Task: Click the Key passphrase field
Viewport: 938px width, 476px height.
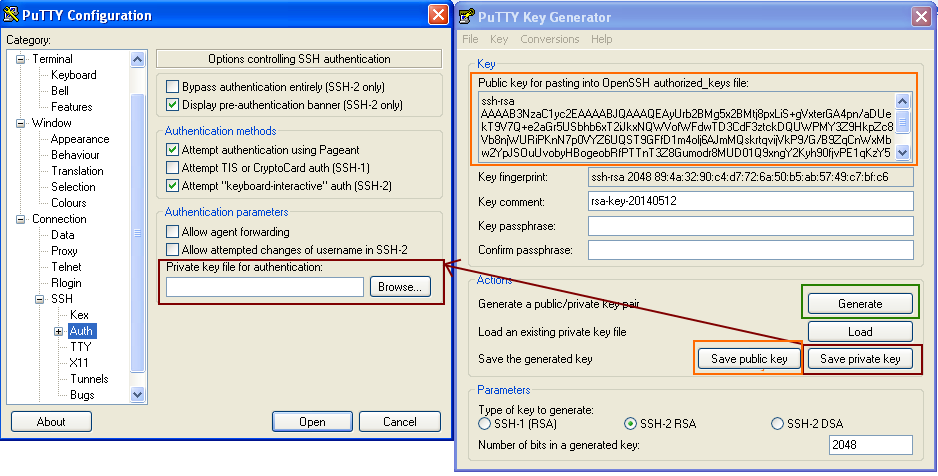Action: coord(751,226)
